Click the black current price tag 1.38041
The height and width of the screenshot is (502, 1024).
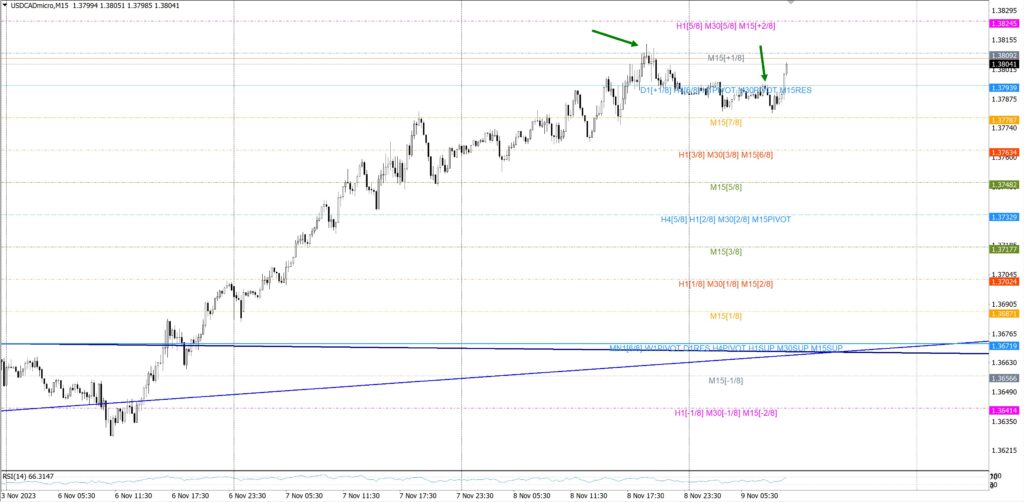click(x=1003, y=64)
